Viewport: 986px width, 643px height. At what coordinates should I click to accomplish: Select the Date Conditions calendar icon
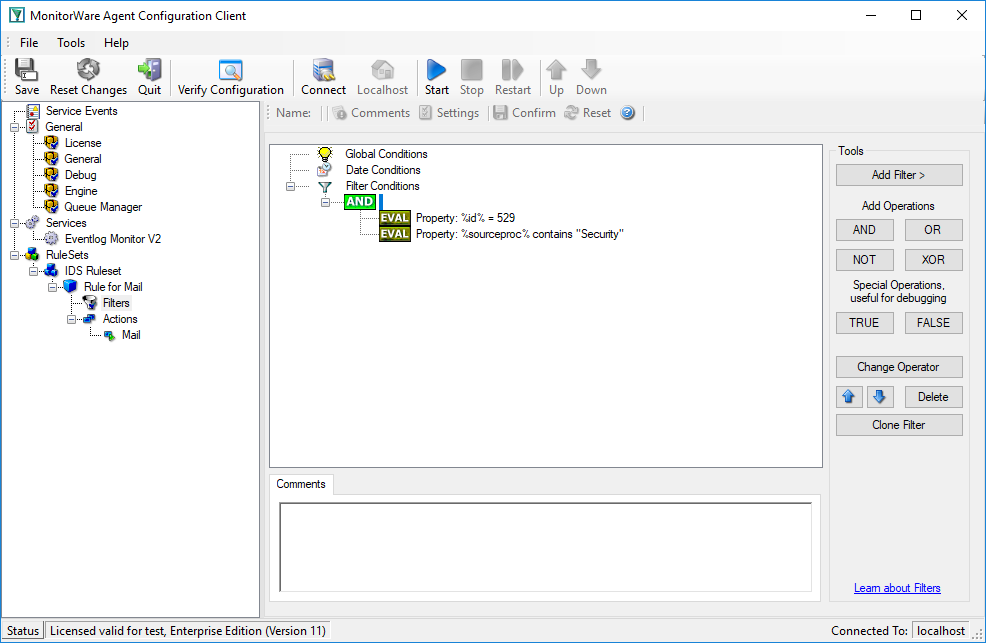pyautogui.click(x=324, y=170)
